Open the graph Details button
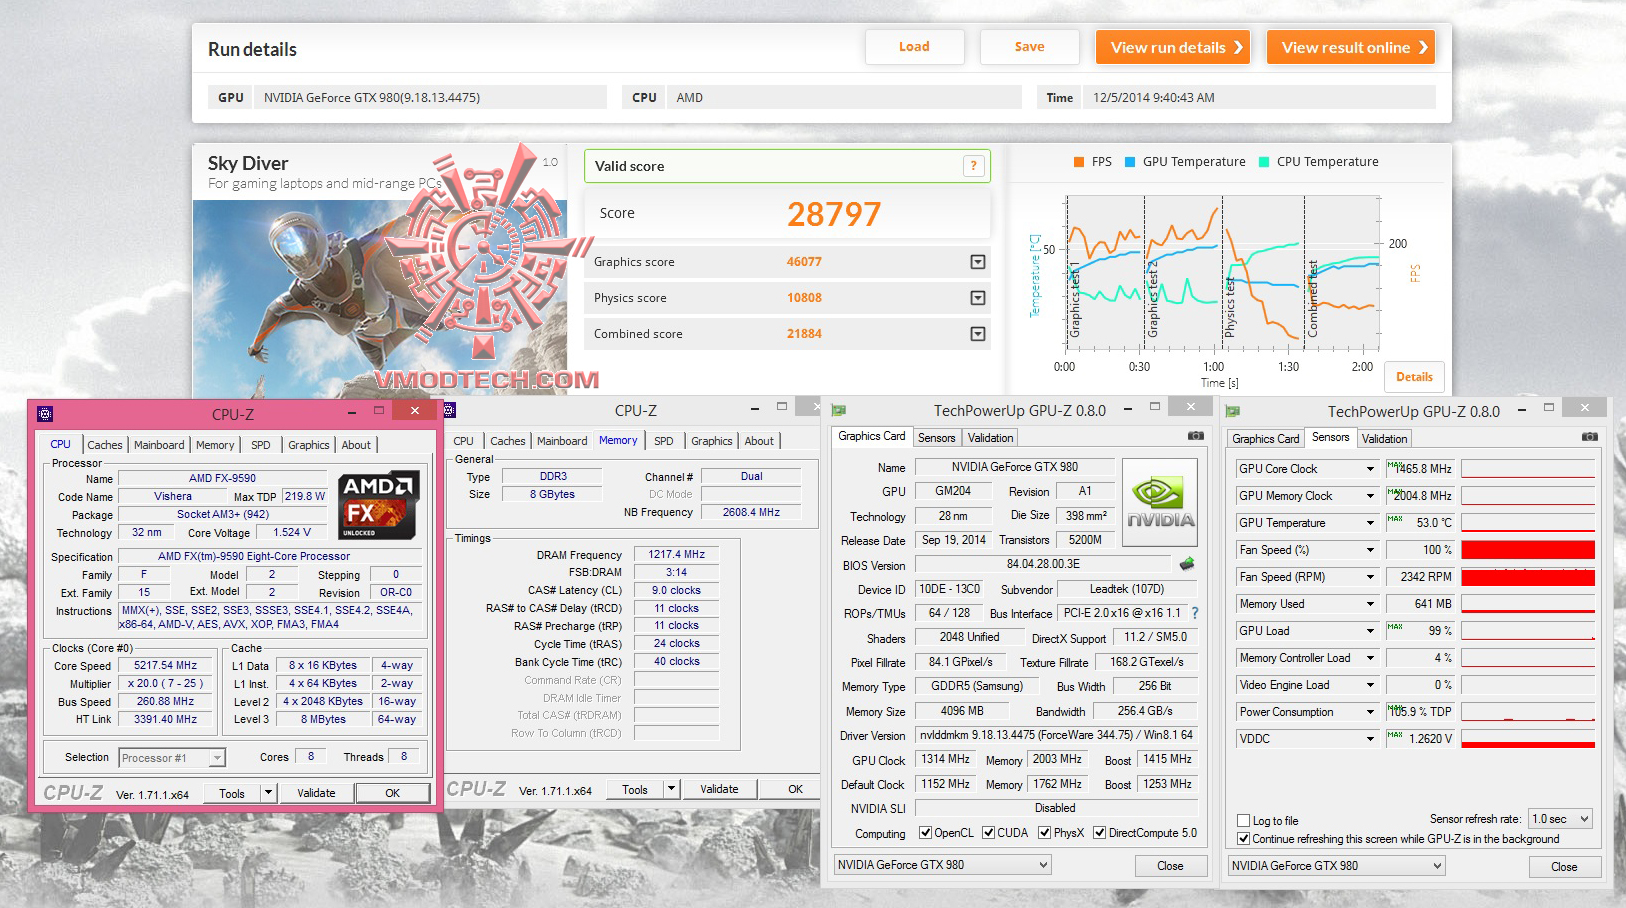 [1414, 377]
